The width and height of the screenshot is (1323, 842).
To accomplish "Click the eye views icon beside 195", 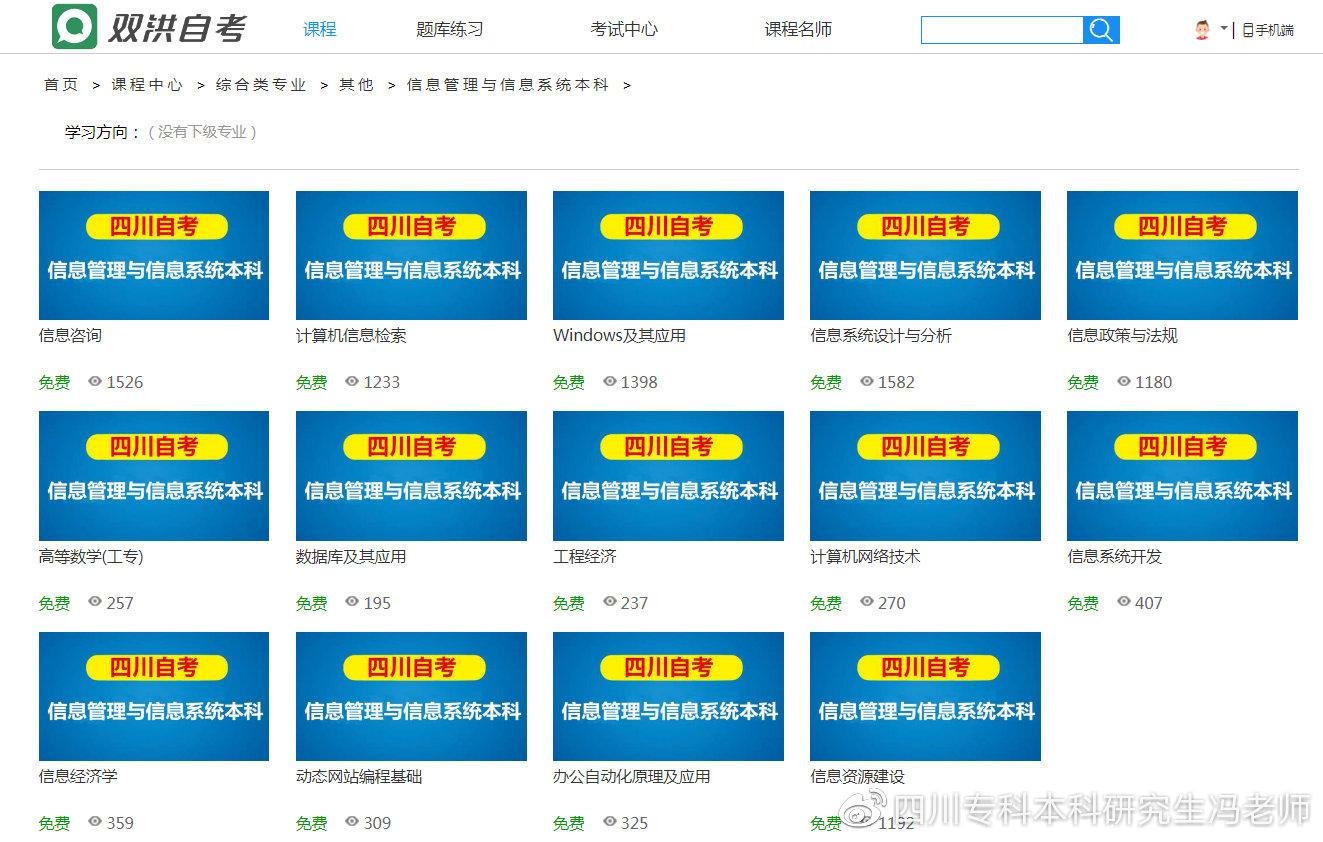I will pos(352,602).
